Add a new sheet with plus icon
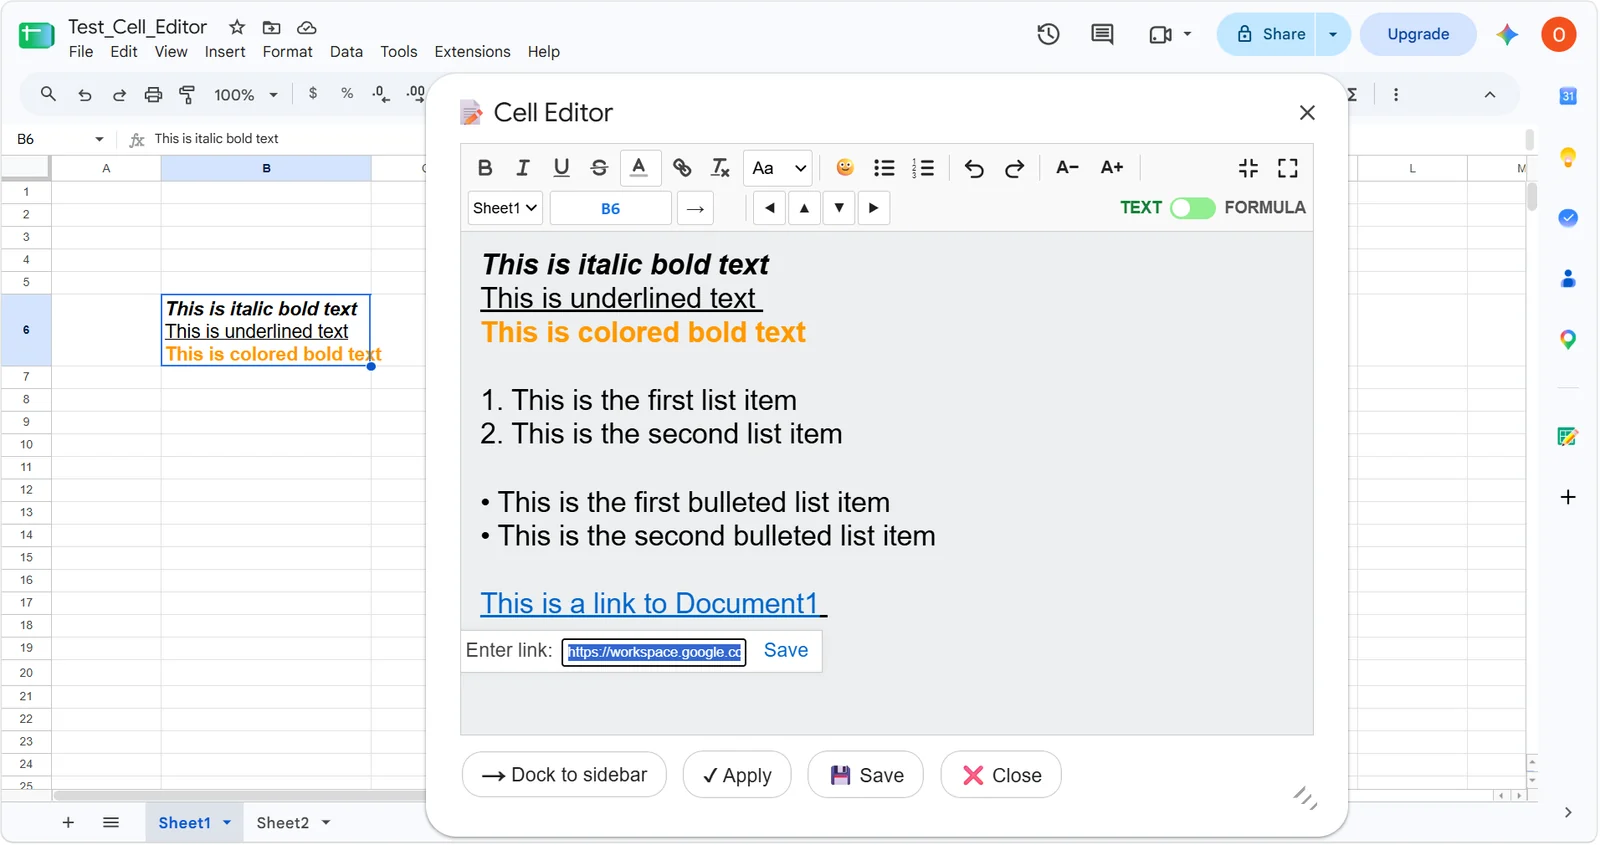 [68, 823]
